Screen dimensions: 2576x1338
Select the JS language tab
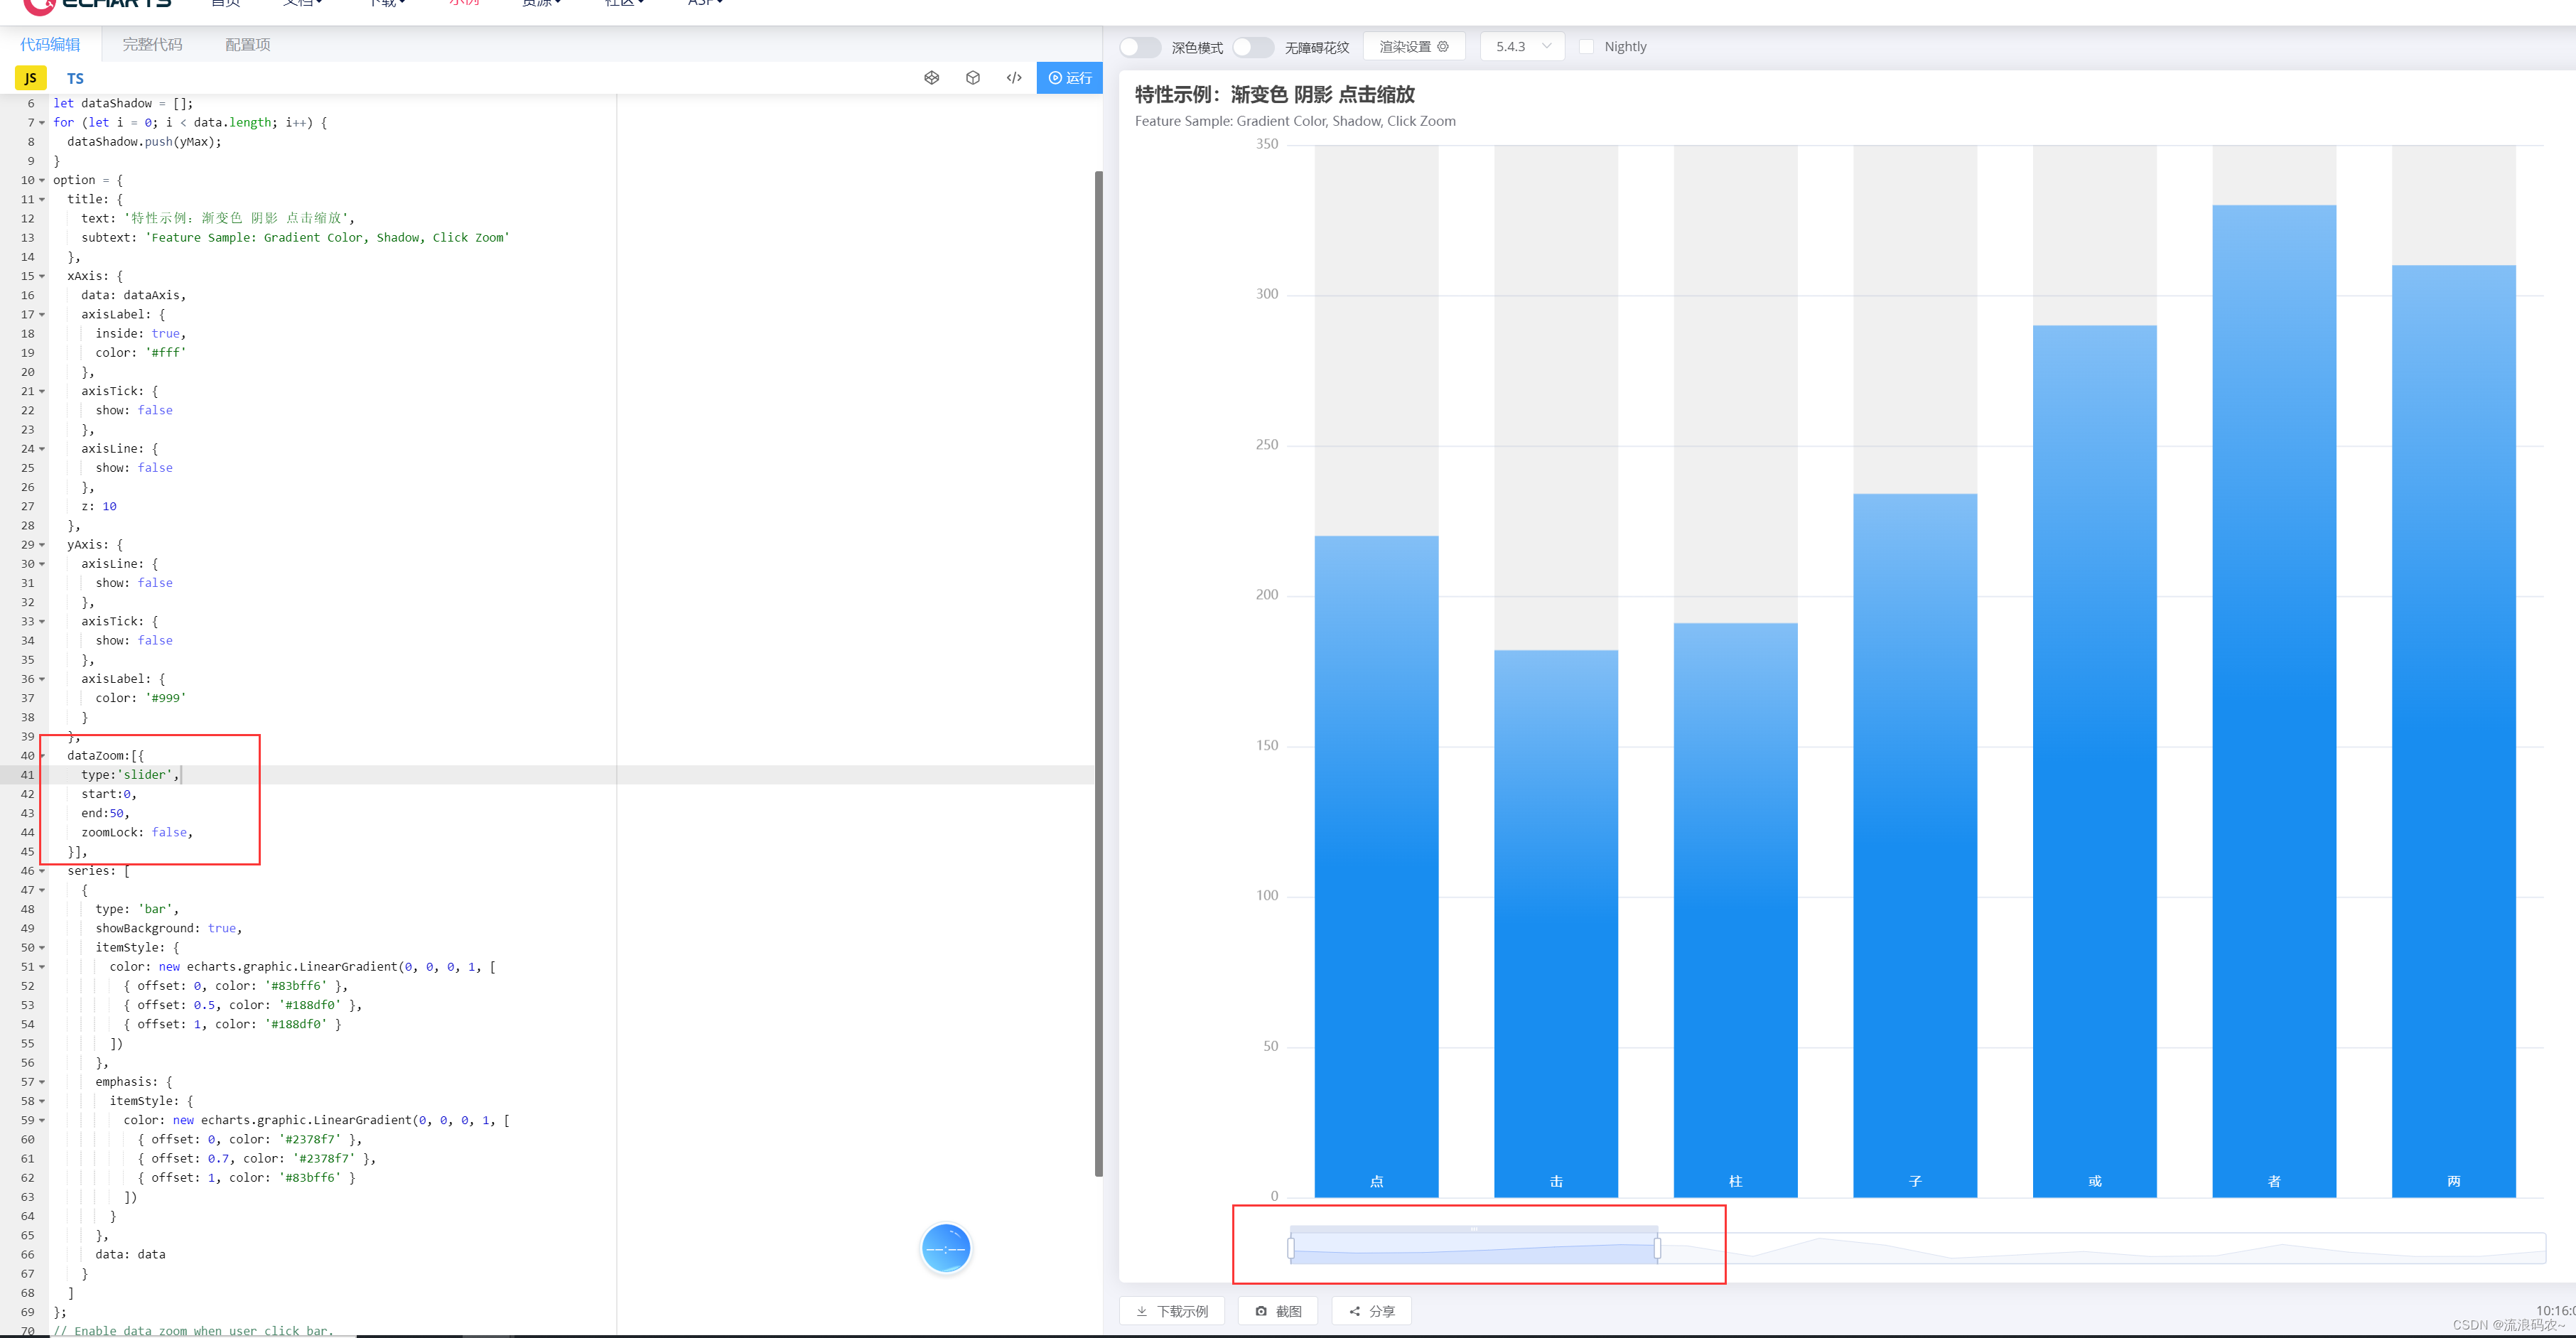pyautogui.click(x=31, y=78)
